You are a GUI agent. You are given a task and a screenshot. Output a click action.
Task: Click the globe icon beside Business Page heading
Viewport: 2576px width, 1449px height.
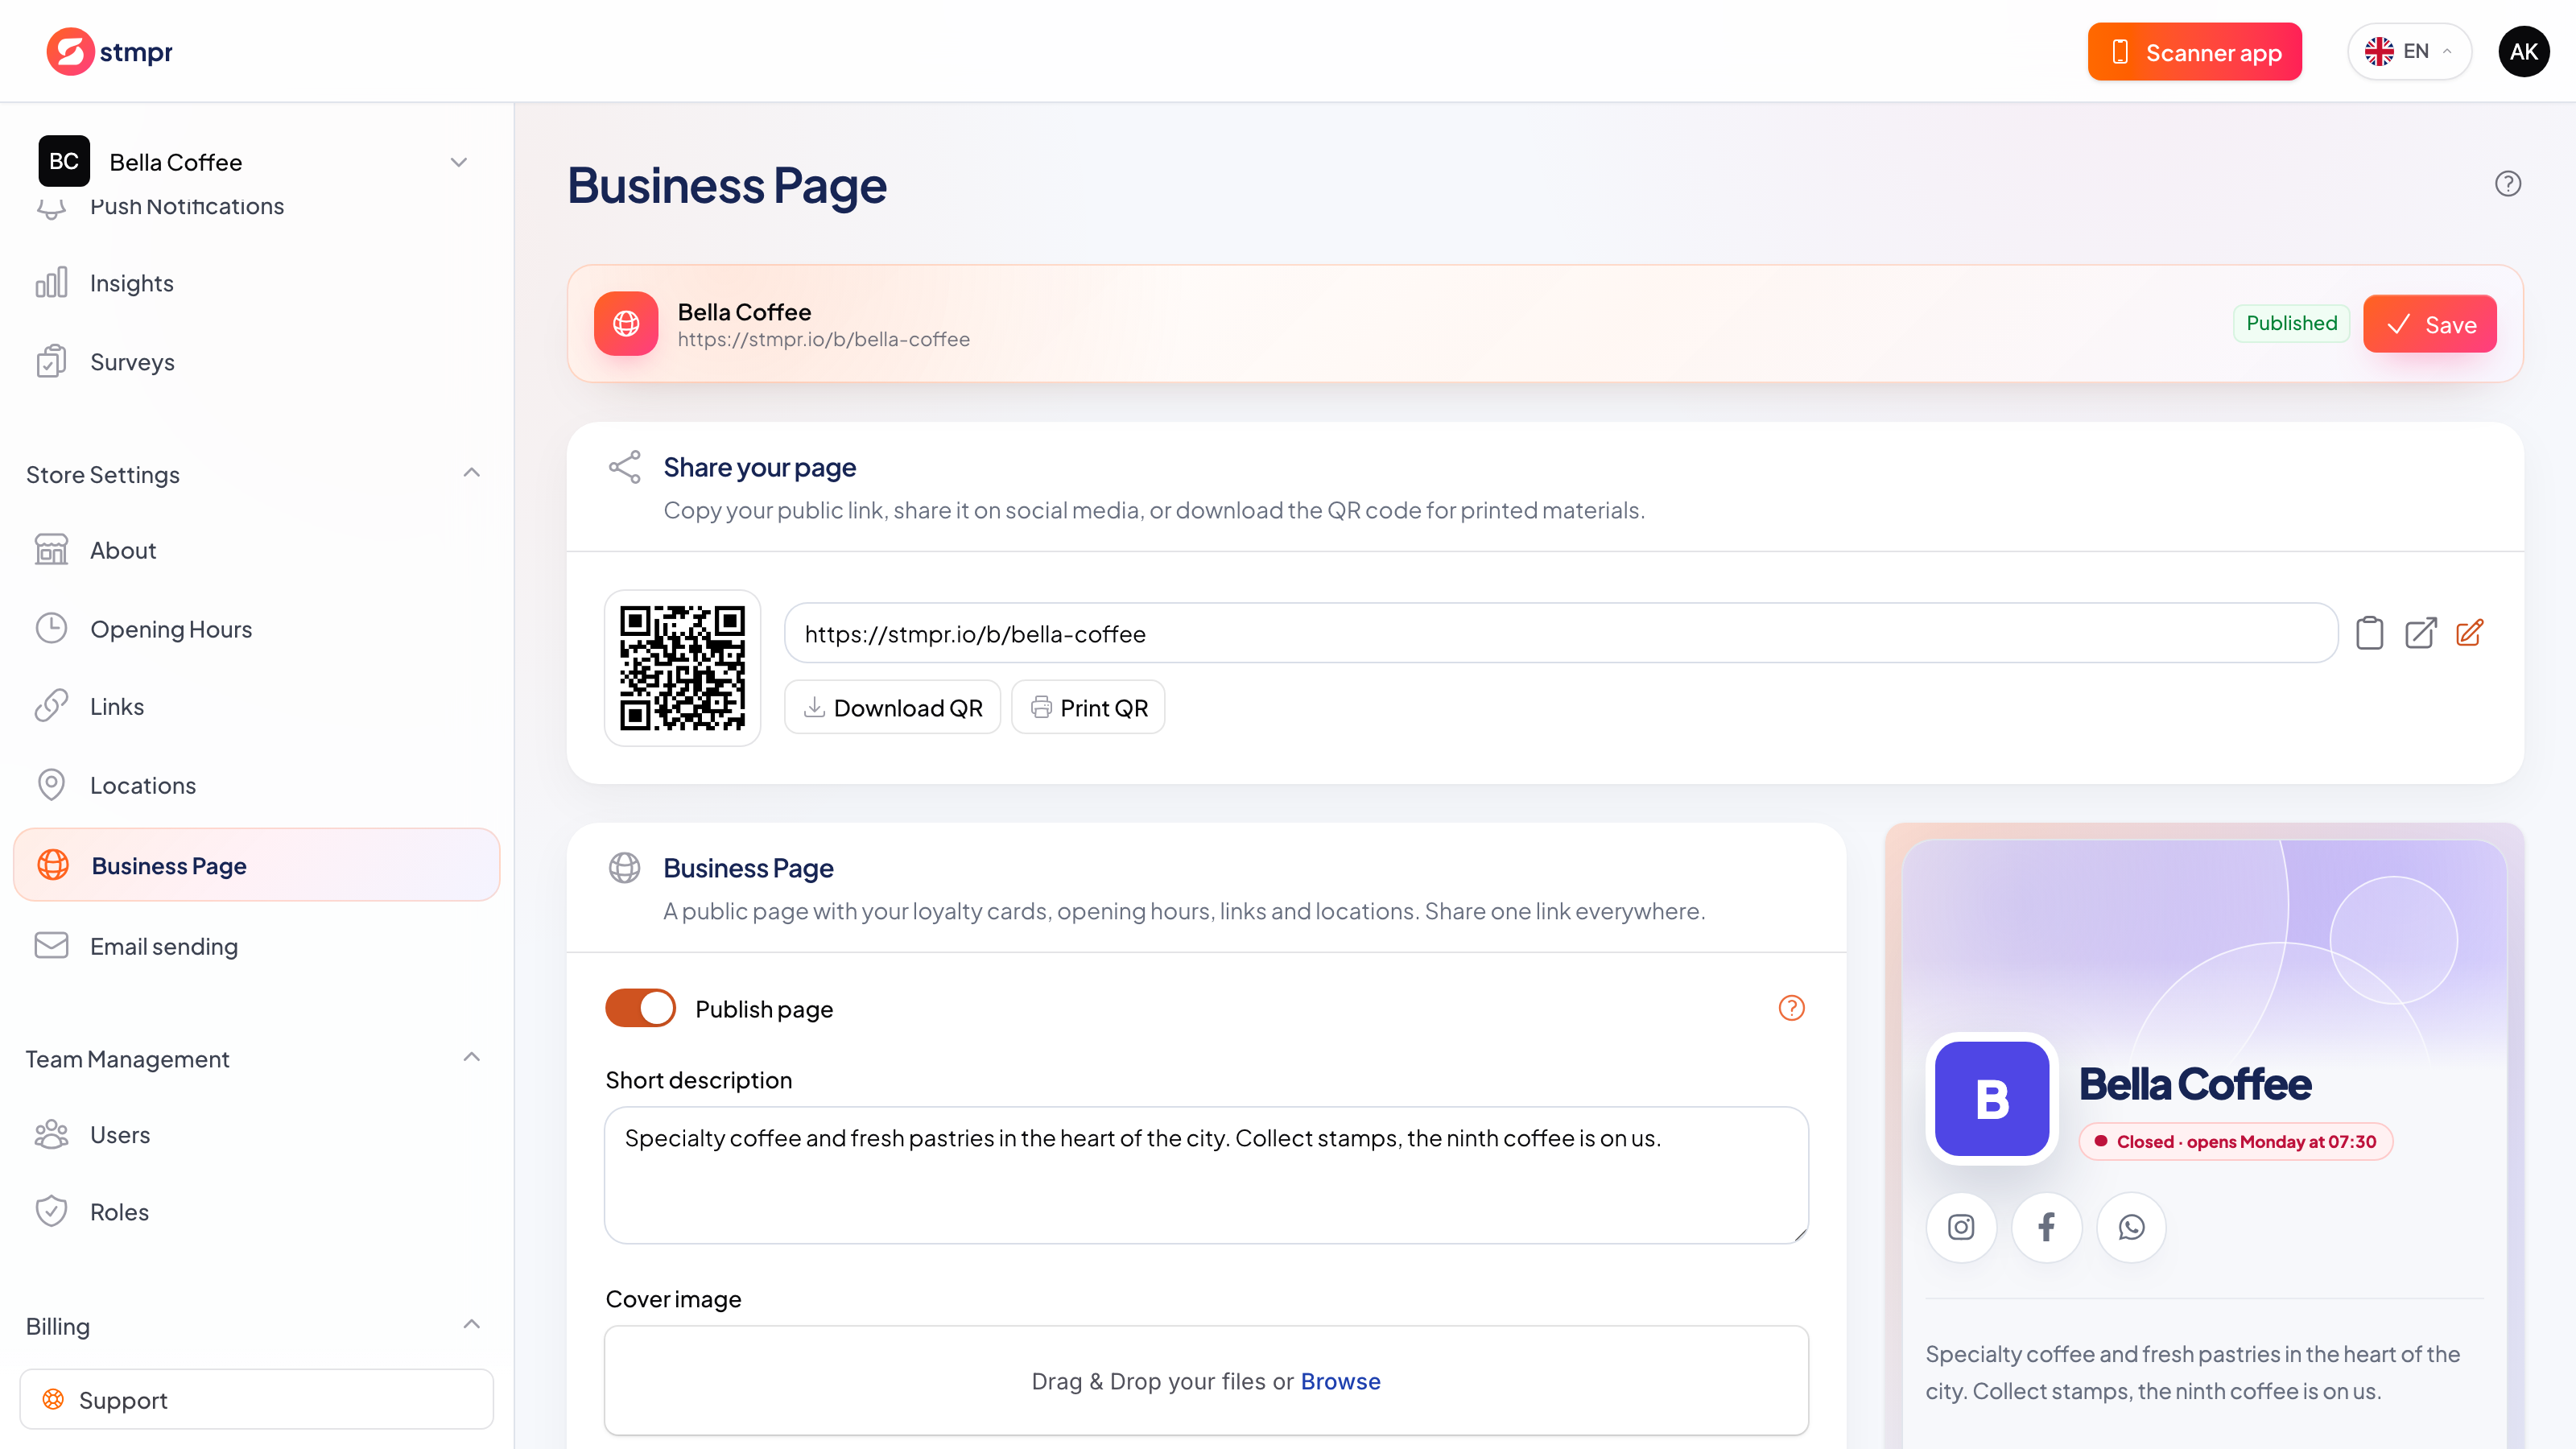tap(625, 868)
